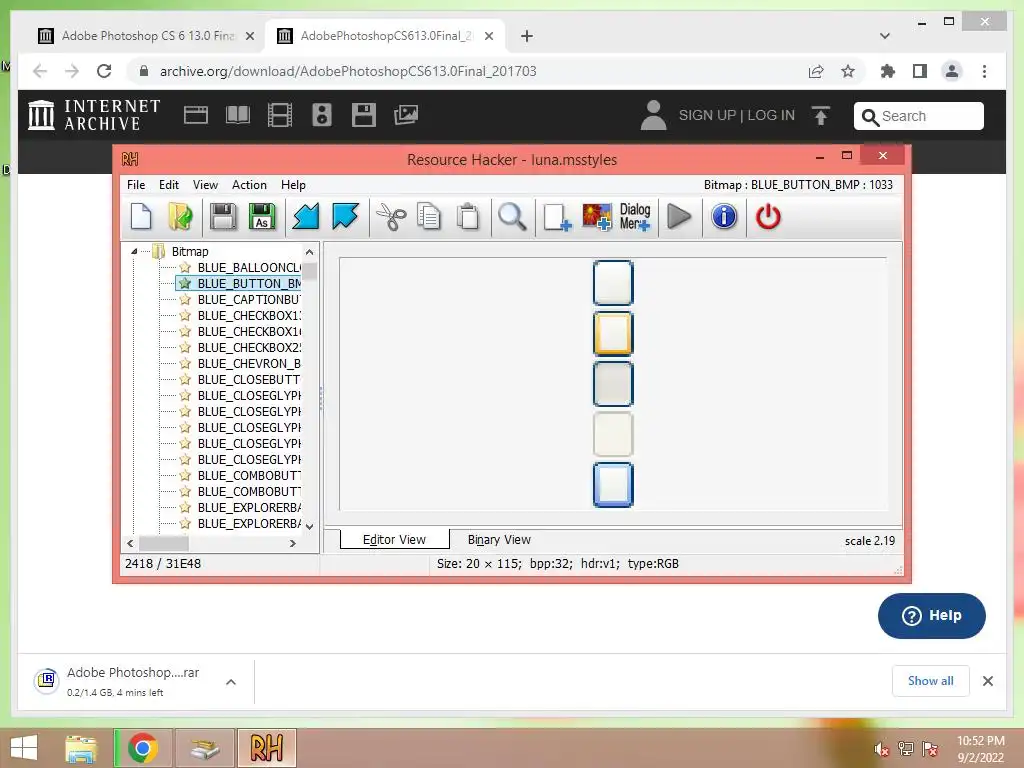Click the orange-bordered button bitmap preview

click(x=613, y=333)
